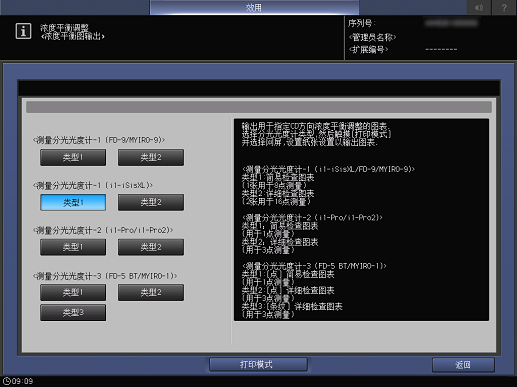Click the 打印模式 button
The width and height of the screenshot is (517, 387).
[258, 365]
